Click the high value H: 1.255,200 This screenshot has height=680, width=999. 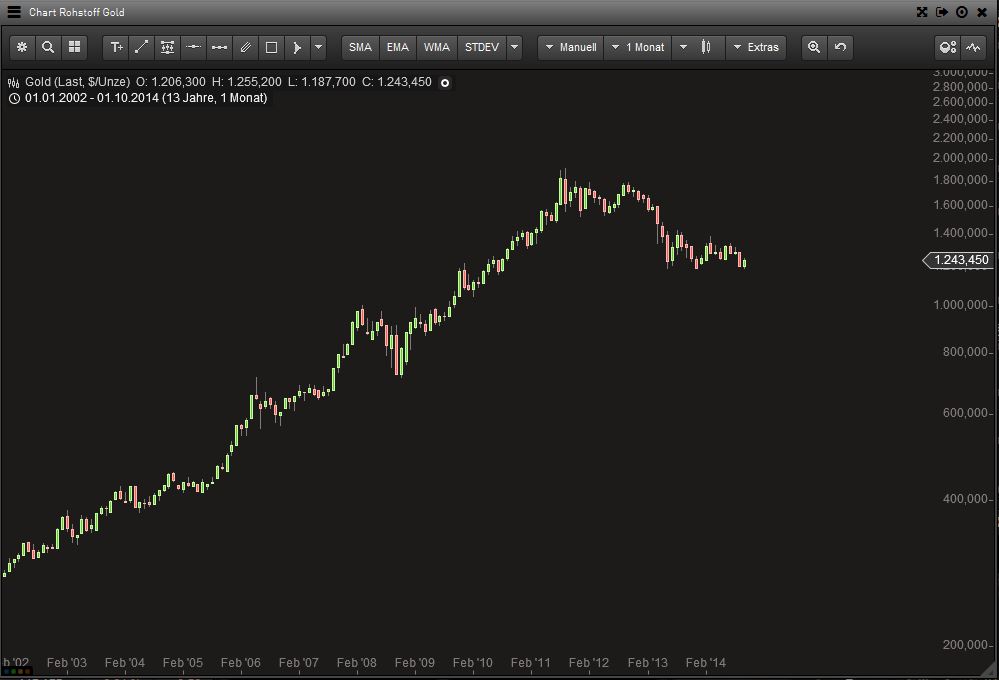point(247,82)
